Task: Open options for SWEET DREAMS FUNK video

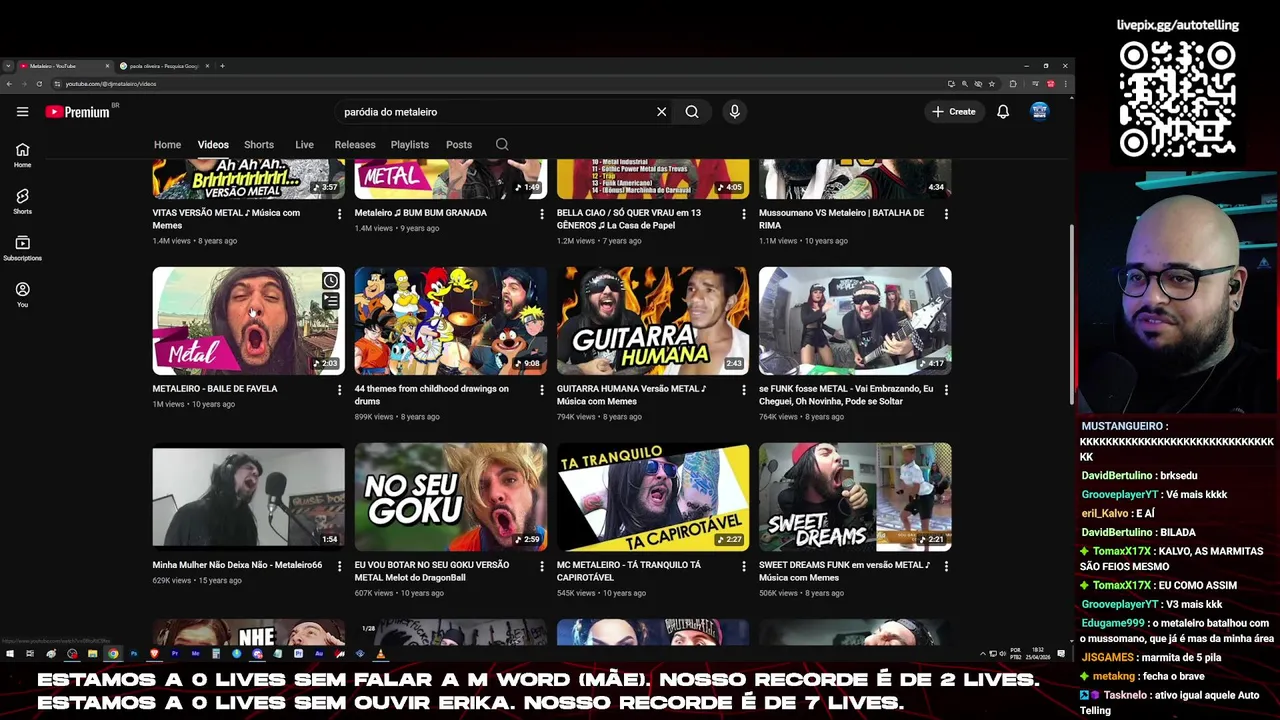Action: 946,566
